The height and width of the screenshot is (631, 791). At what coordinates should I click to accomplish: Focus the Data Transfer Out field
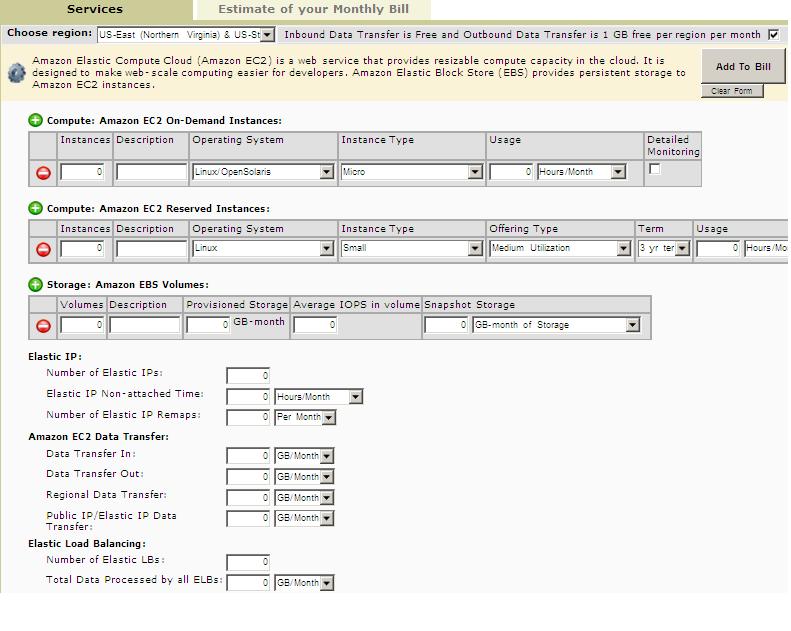[248, 477]
